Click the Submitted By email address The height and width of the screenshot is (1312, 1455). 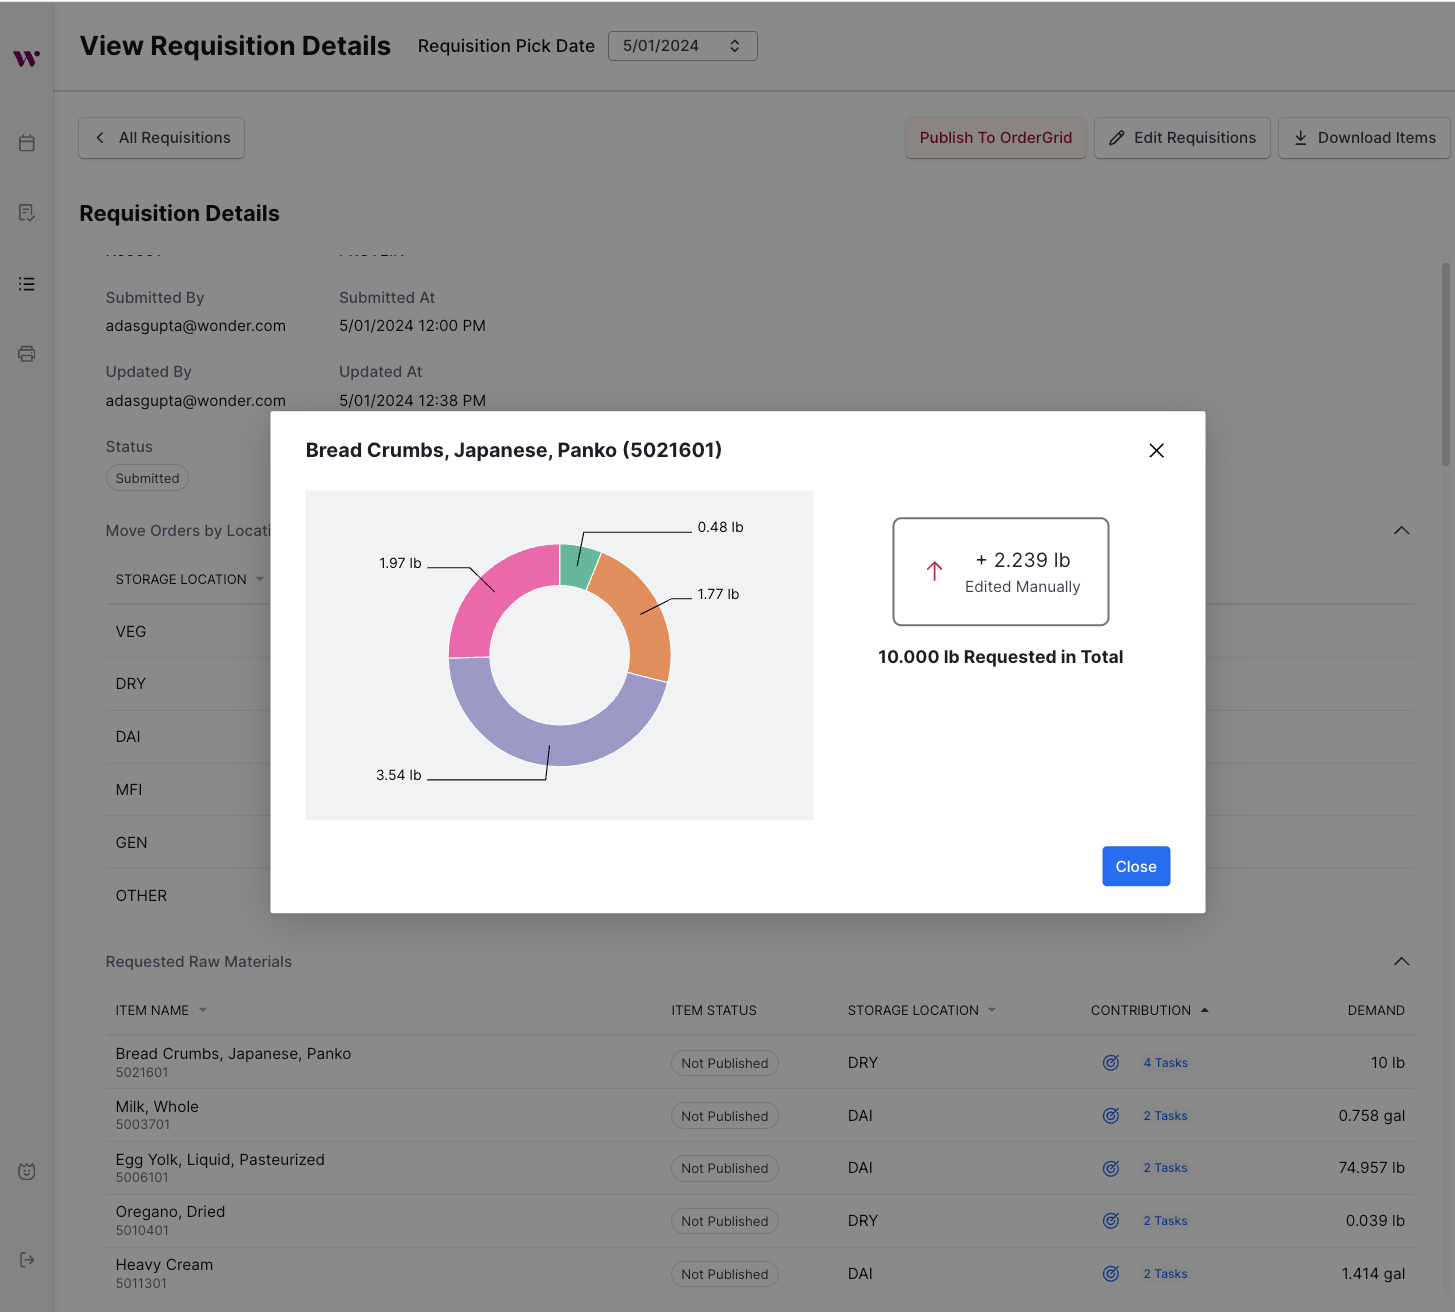click(196, 326)
